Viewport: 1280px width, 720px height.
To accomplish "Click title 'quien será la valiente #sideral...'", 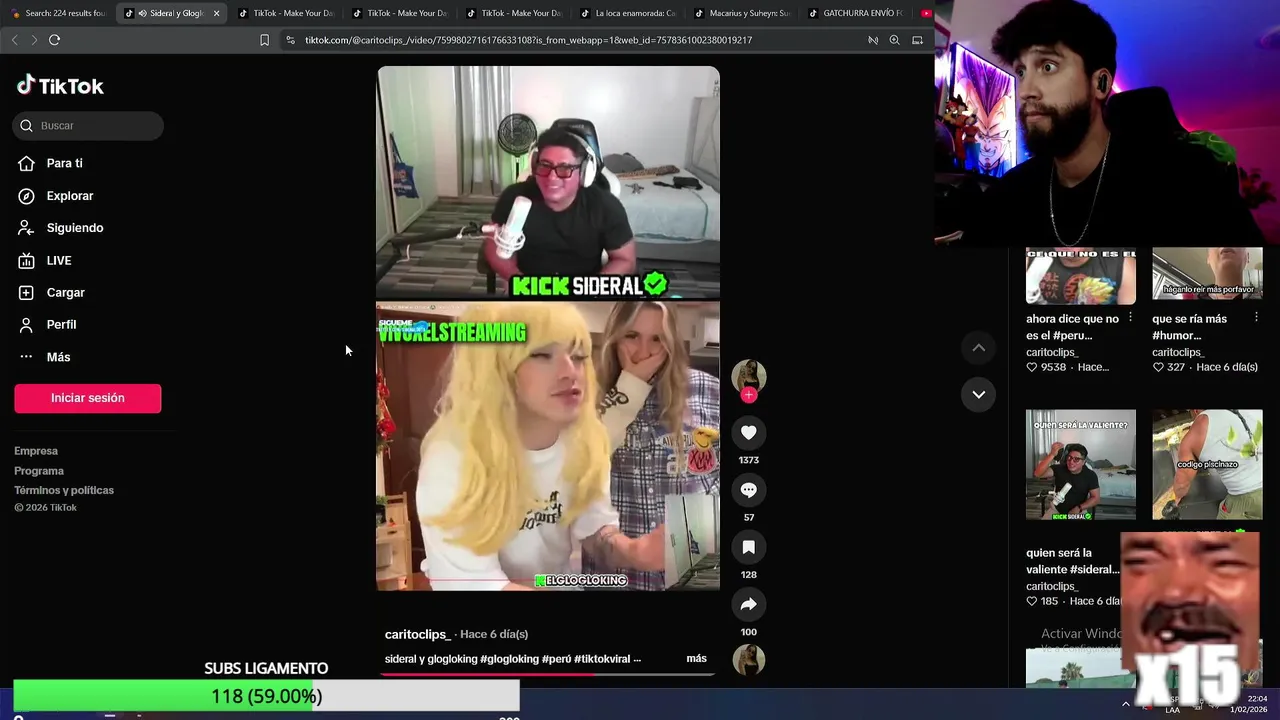I will (x=1072, y=561).
